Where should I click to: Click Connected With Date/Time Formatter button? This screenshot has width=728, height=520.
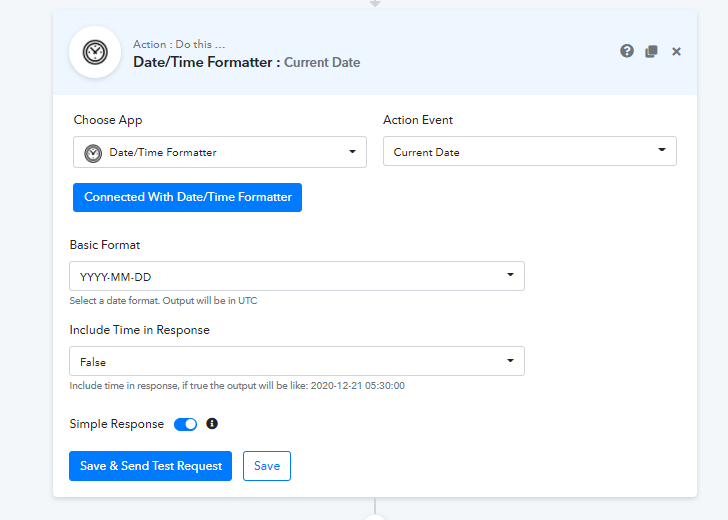tap(188, 197)
